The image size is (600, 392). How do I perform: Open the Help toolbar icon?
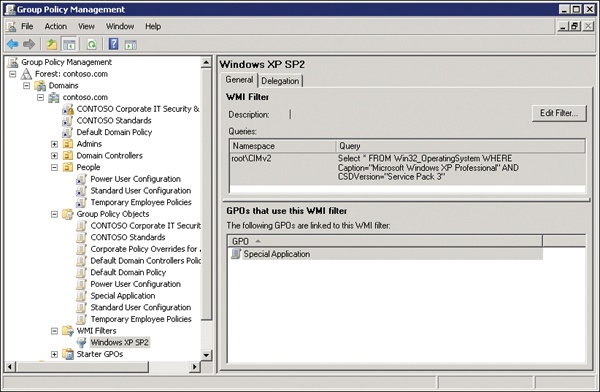click(x=113, y=44)
